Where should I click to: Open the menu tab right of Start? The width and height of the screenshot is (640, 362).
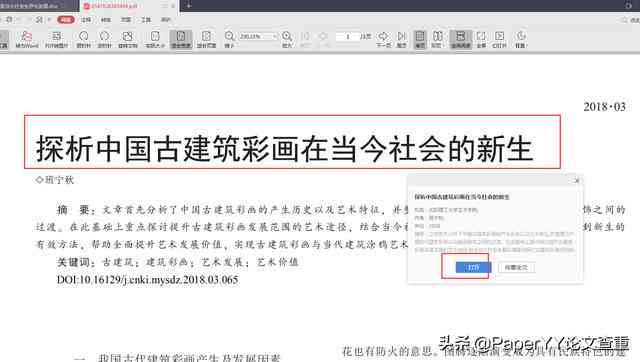[86, 20]
